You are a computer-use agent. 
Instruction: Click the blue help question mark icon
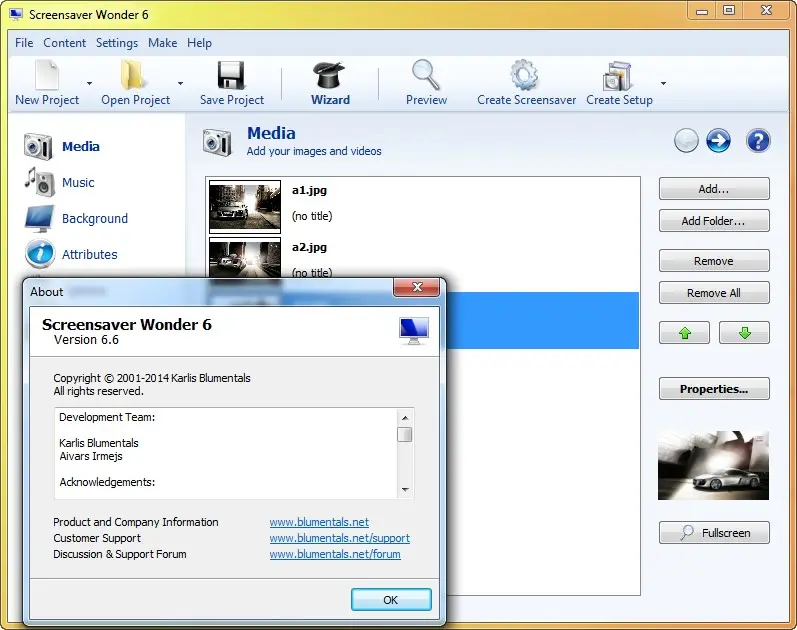(x=758, y=141)
